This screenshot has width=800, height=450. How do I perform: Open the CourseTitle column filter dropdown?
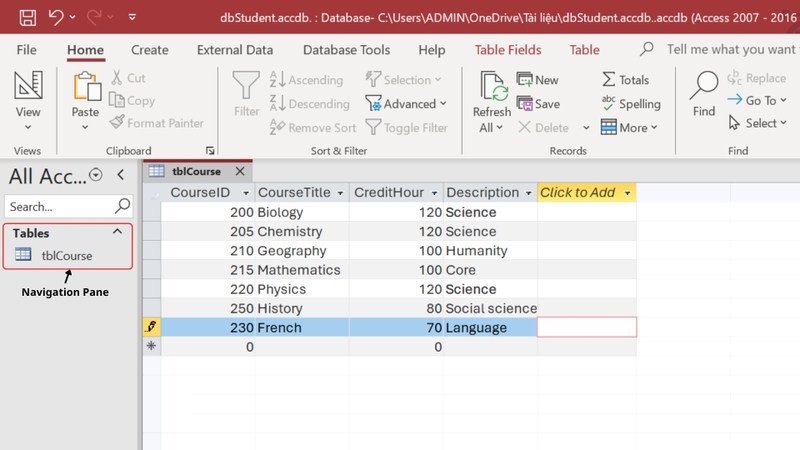coord(340,193)
